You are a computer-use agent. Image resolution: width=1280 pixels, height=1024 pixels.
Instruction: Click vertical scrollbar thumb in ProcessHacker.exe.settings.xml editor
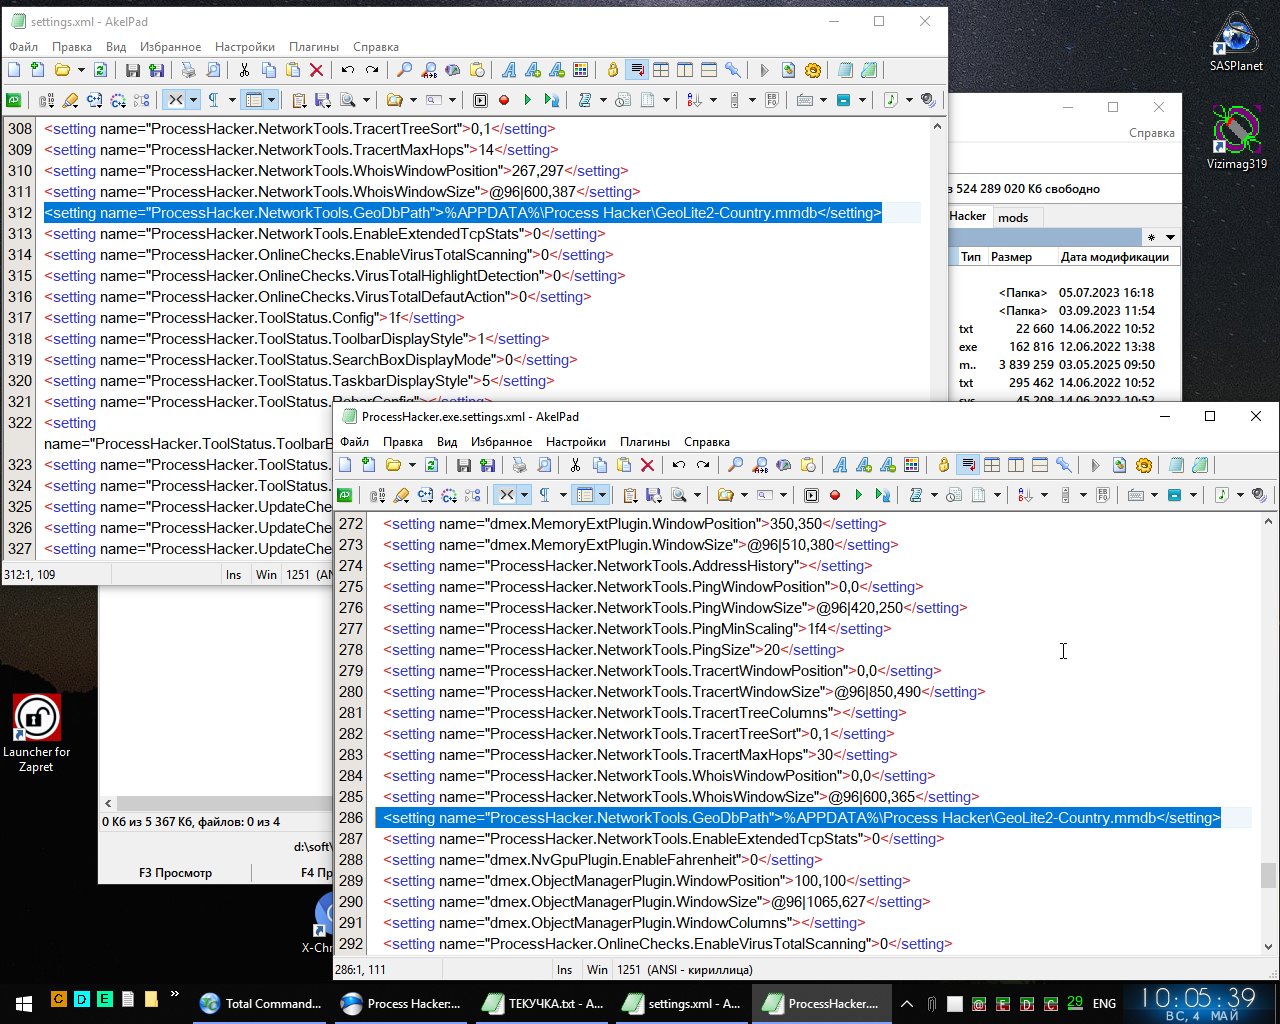1268,875
